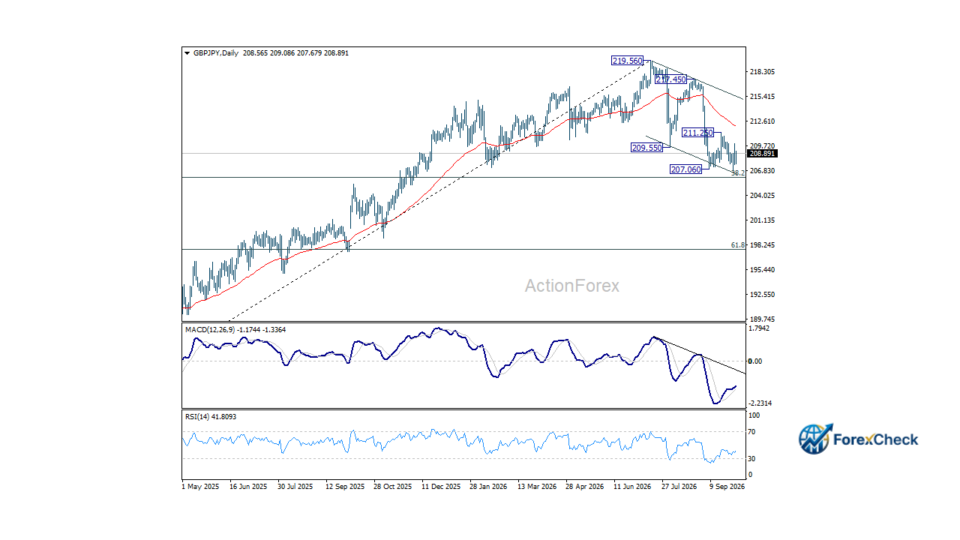Click the 189.745 price axis value
This screenshot has width=960, height=540.
click(762, 320)
